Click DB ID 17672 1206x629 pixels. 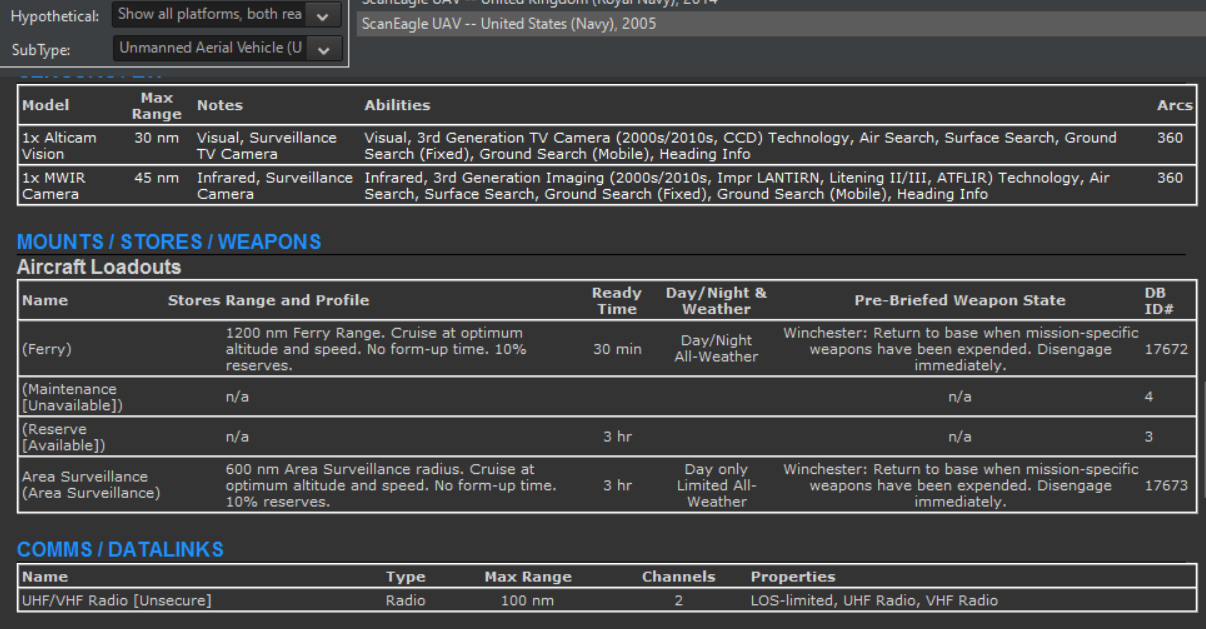click(x=1166, y=349)
